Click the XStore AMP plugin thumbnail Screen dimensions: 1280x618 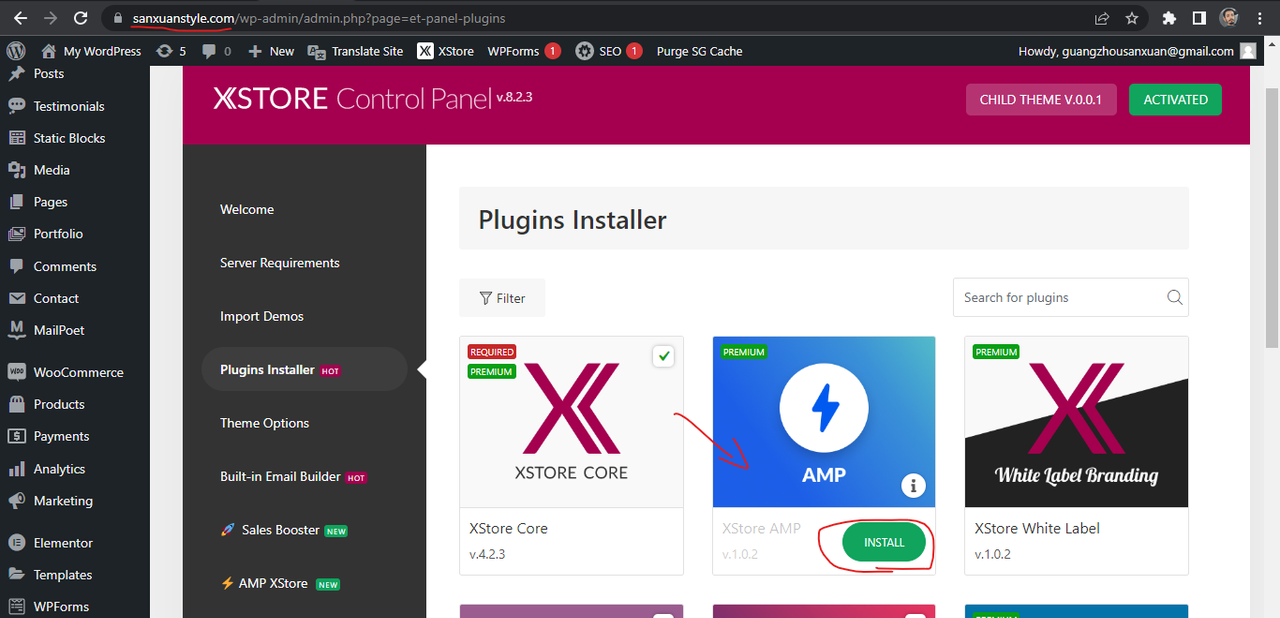[824, 422]
